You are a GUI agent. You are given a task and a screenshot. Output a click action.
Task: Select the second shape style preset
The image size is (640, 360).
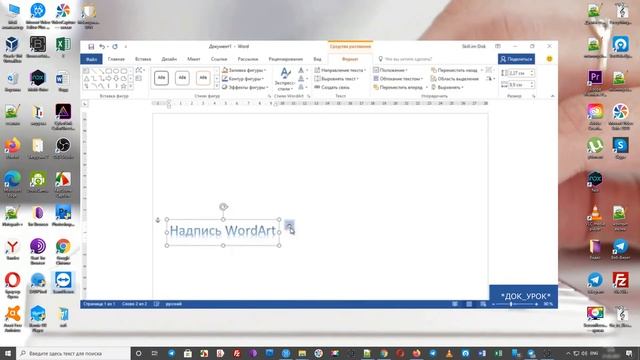tap(182, 78)
